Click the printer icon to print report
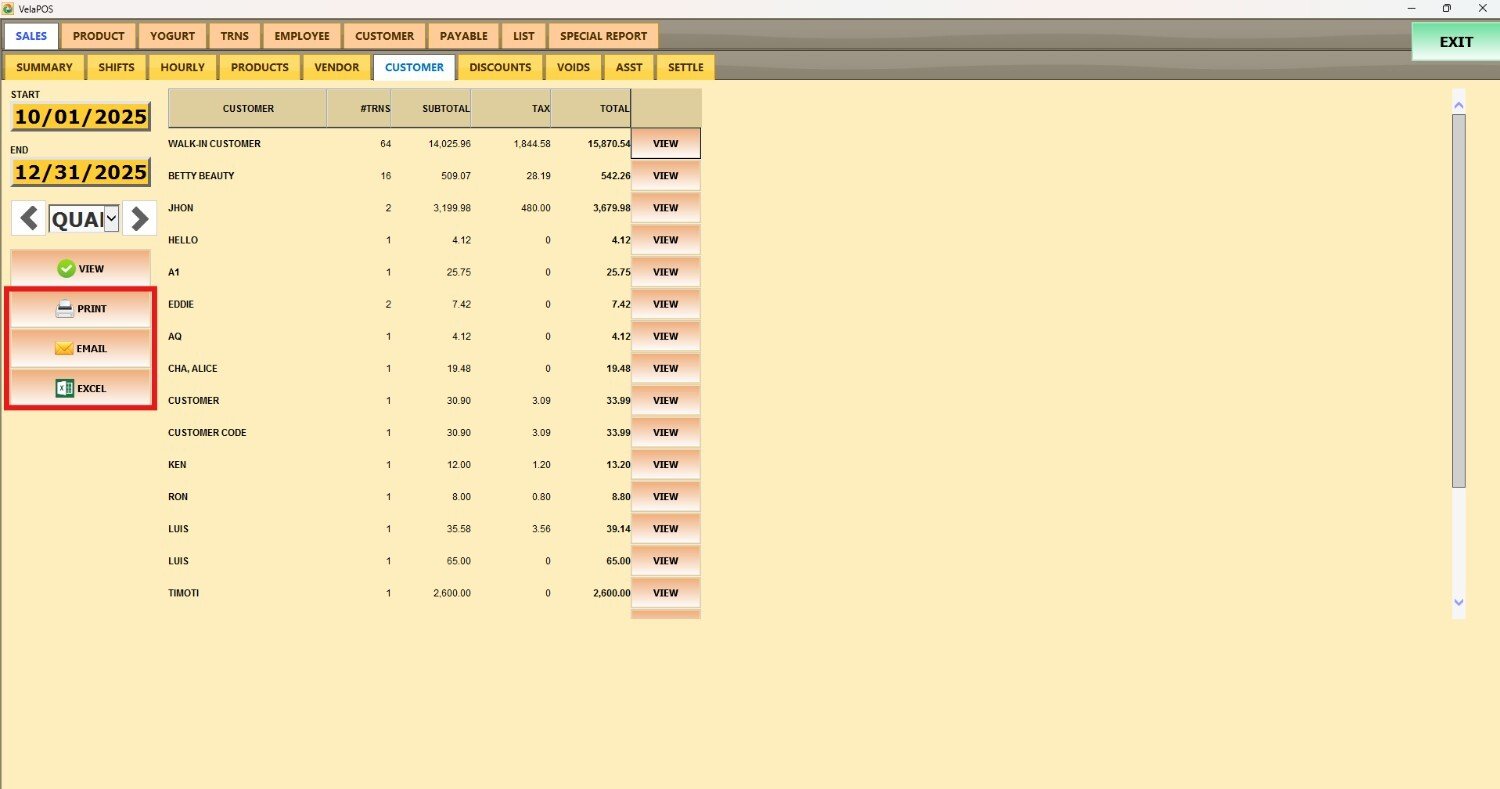The width and height of the screenshot is (1500, 789). pyautogui.click(x=65, y=309)
